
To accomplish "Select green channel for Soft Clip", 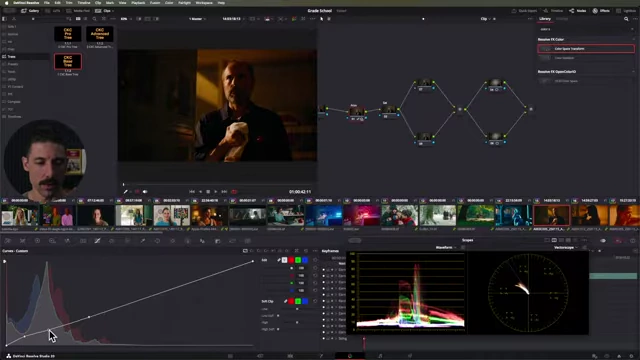I will tap(298, 301).
